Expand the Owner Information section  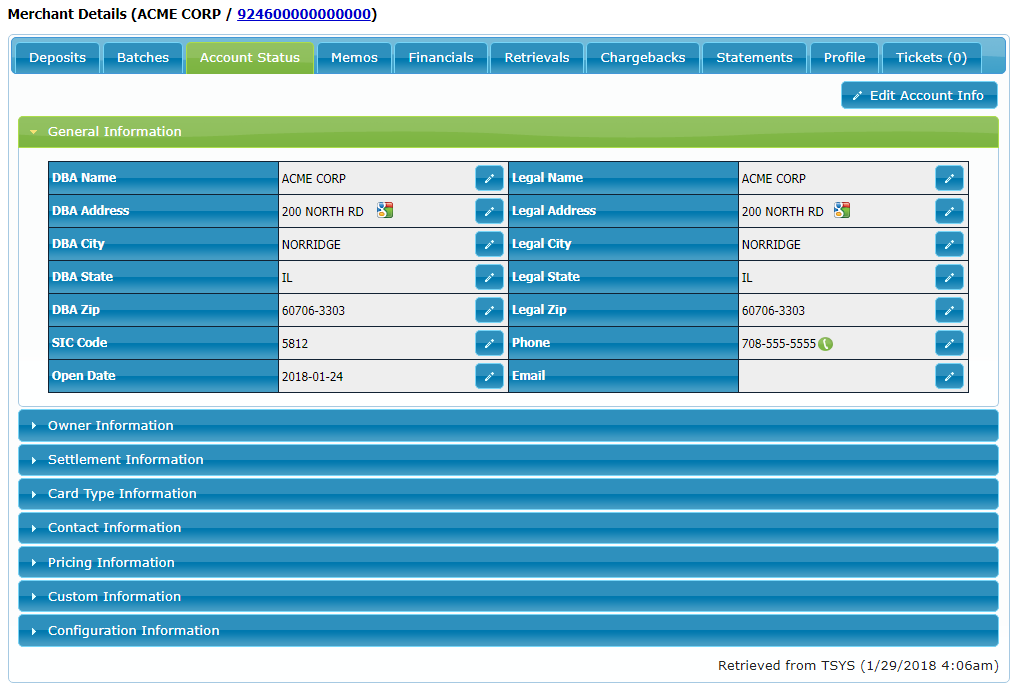(x=508, y=425)
